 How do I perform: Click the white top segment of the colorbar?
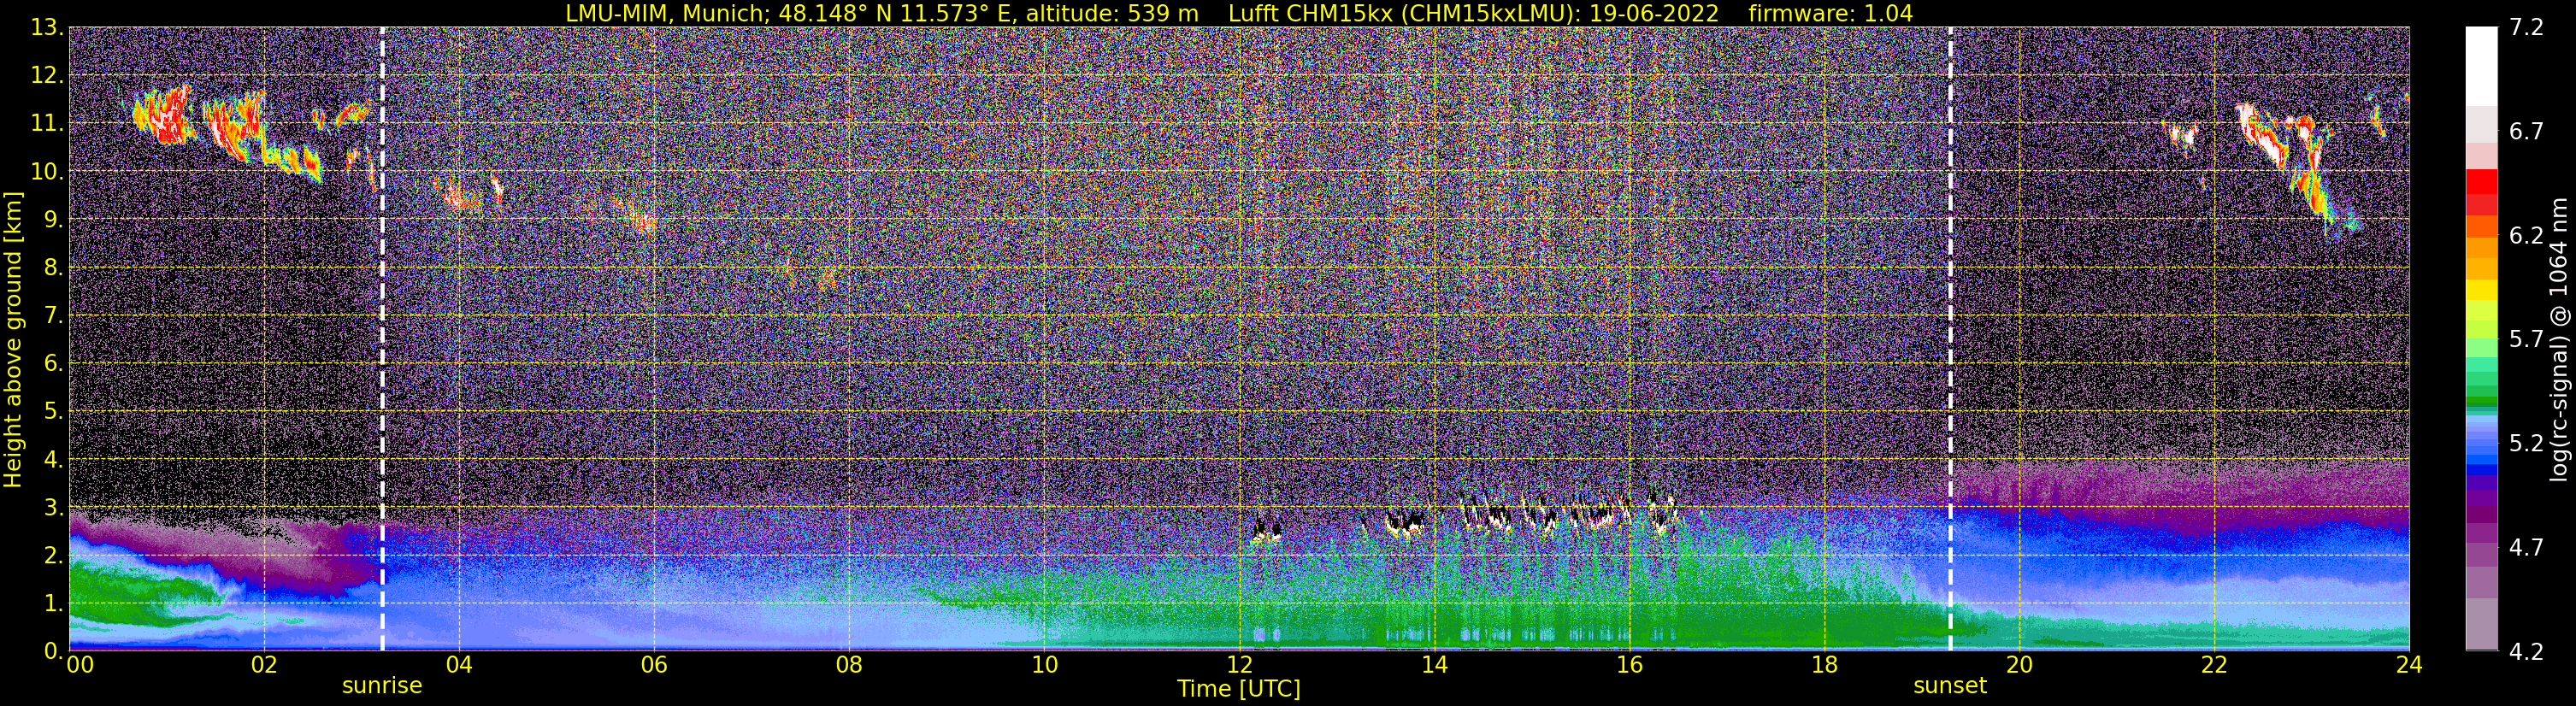tap(2481, 65)
